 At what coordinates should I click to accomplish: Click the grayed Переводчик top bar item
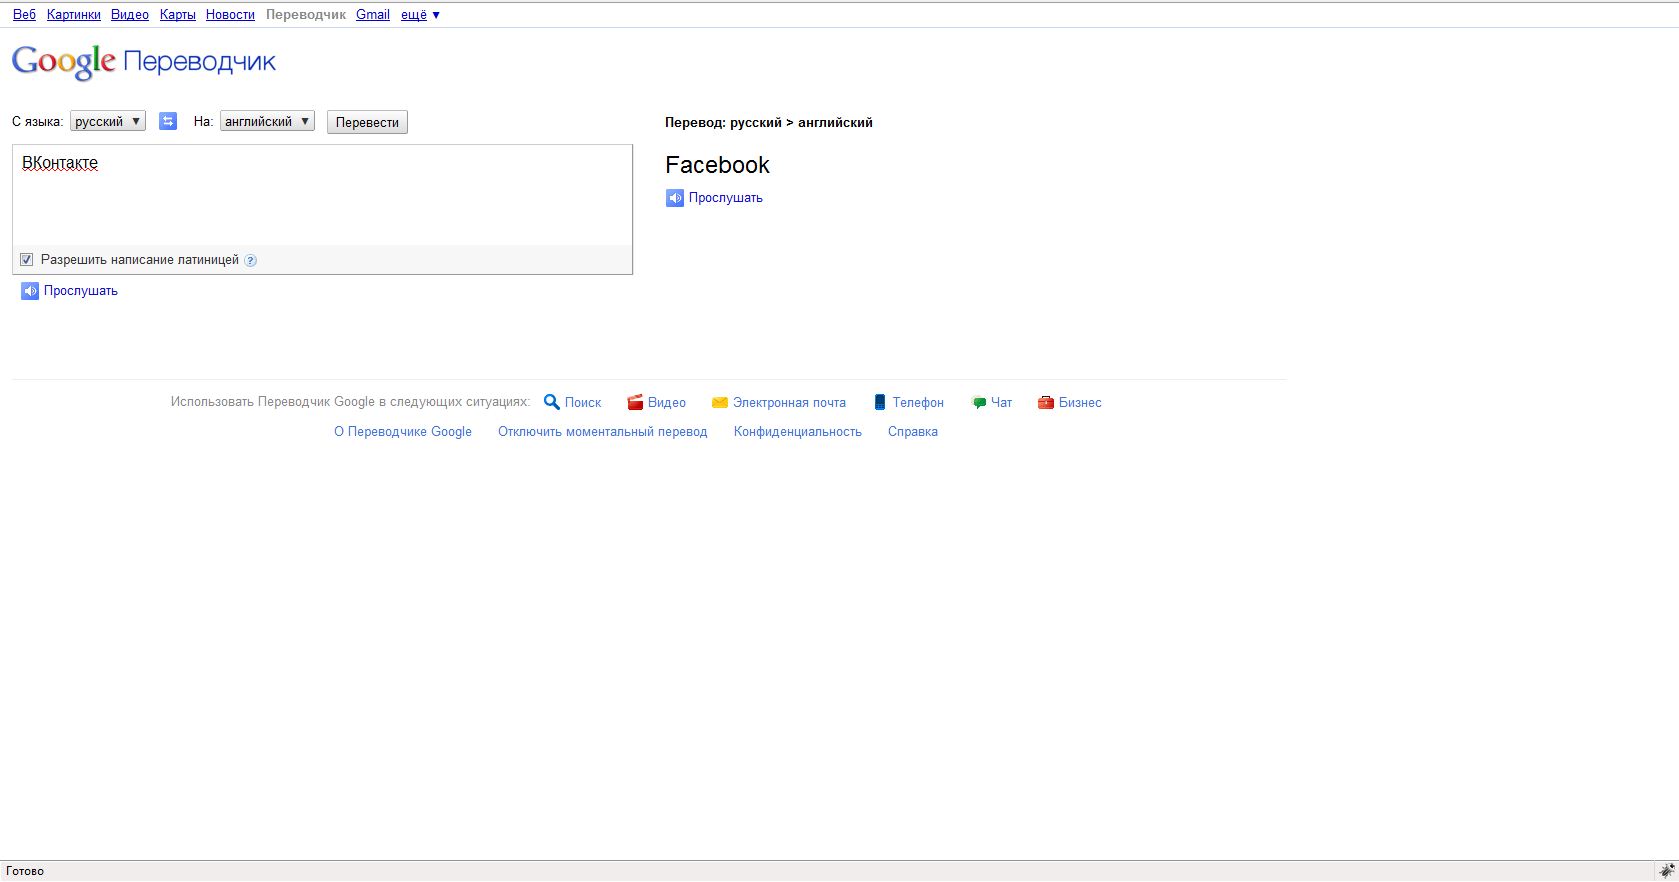click(x=306, y=15)
